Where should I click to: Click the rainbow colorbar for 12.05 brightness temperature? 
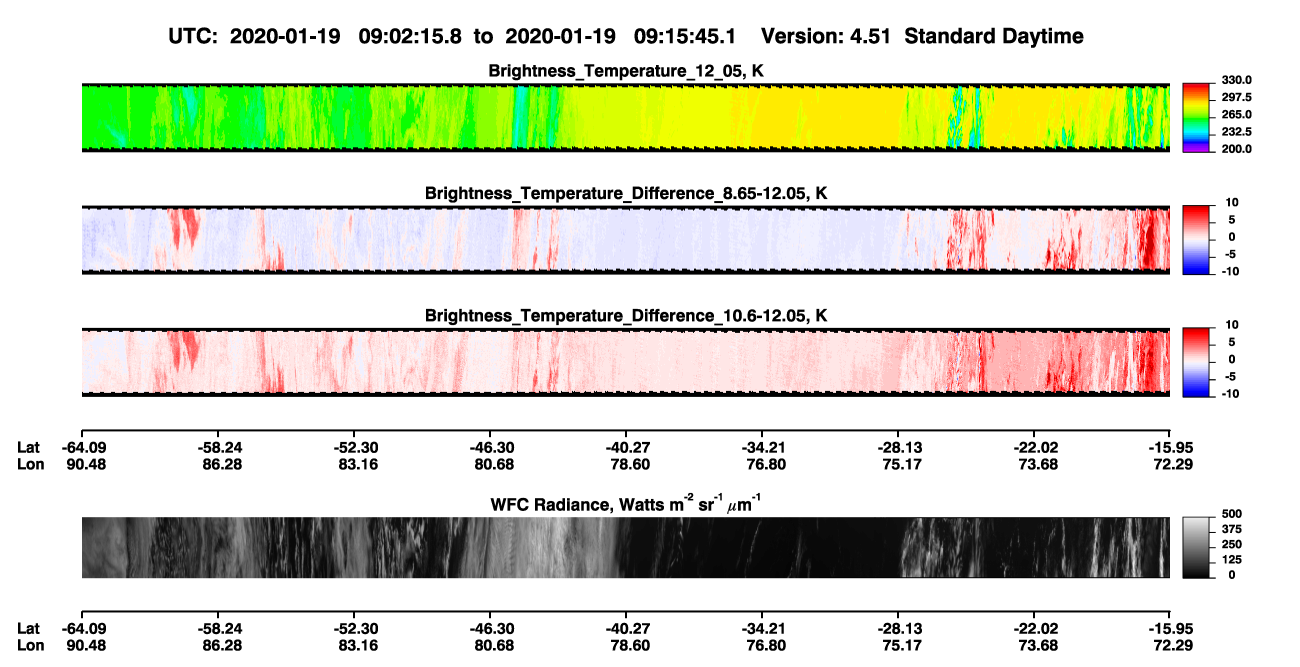pyautogui.click(x=1196, y=117)
